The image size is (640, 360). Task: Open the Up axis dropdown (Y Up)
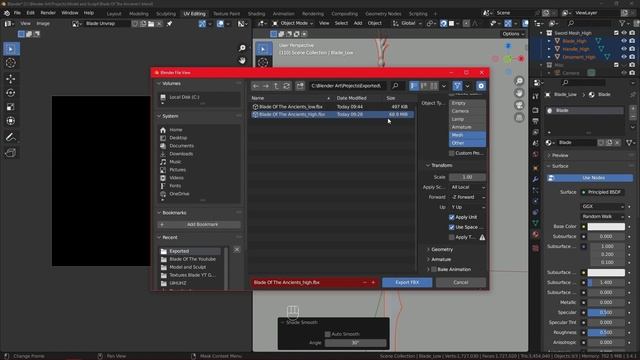[x=467, y=207]
